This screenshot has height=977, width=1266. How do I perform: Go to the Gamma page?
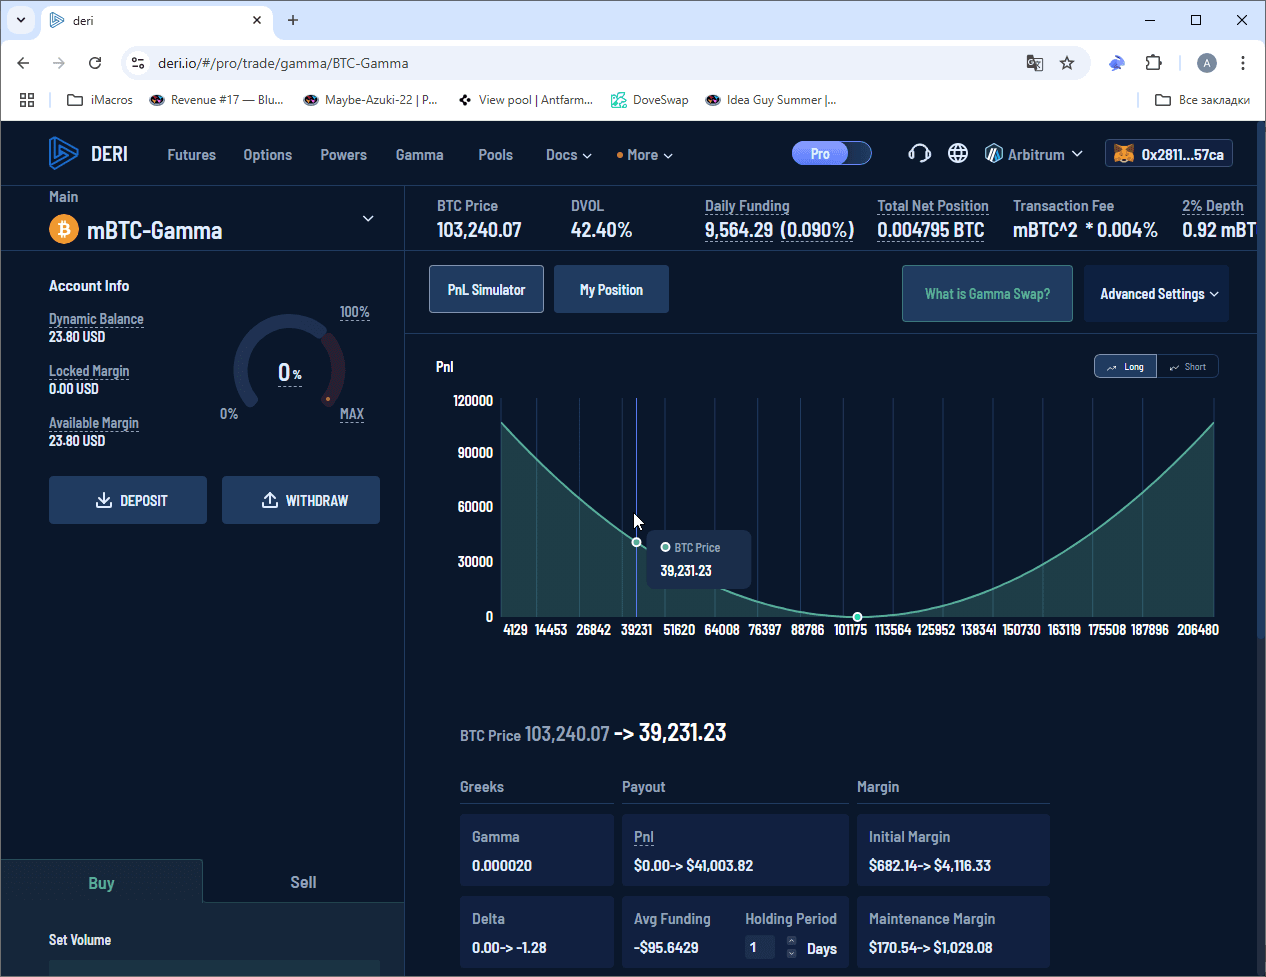pyautogui.click(x=420, y=155)
